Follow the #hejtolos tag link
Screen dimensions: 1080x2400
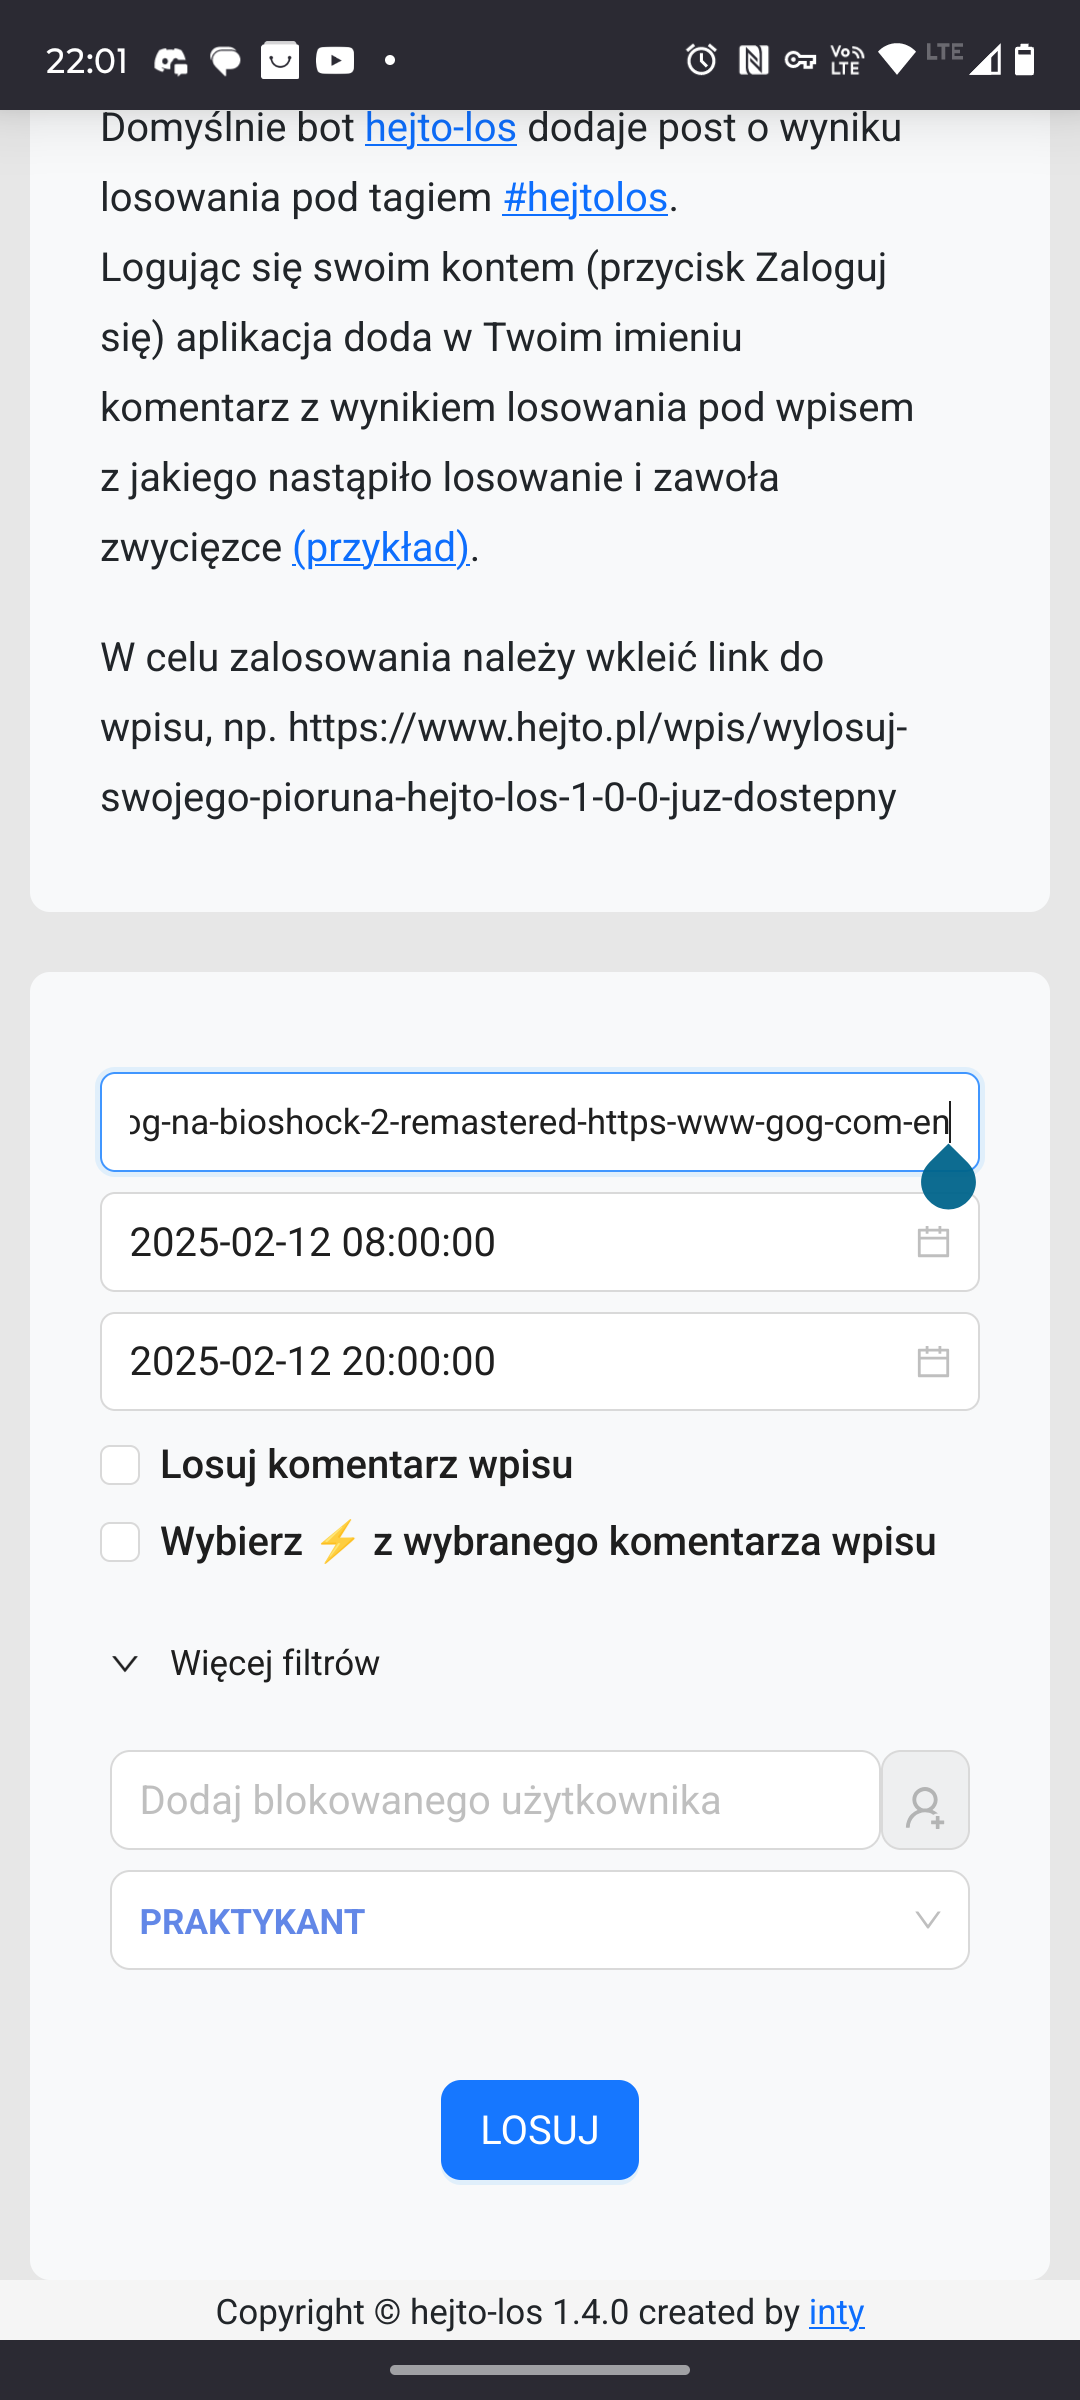point(585,198)
